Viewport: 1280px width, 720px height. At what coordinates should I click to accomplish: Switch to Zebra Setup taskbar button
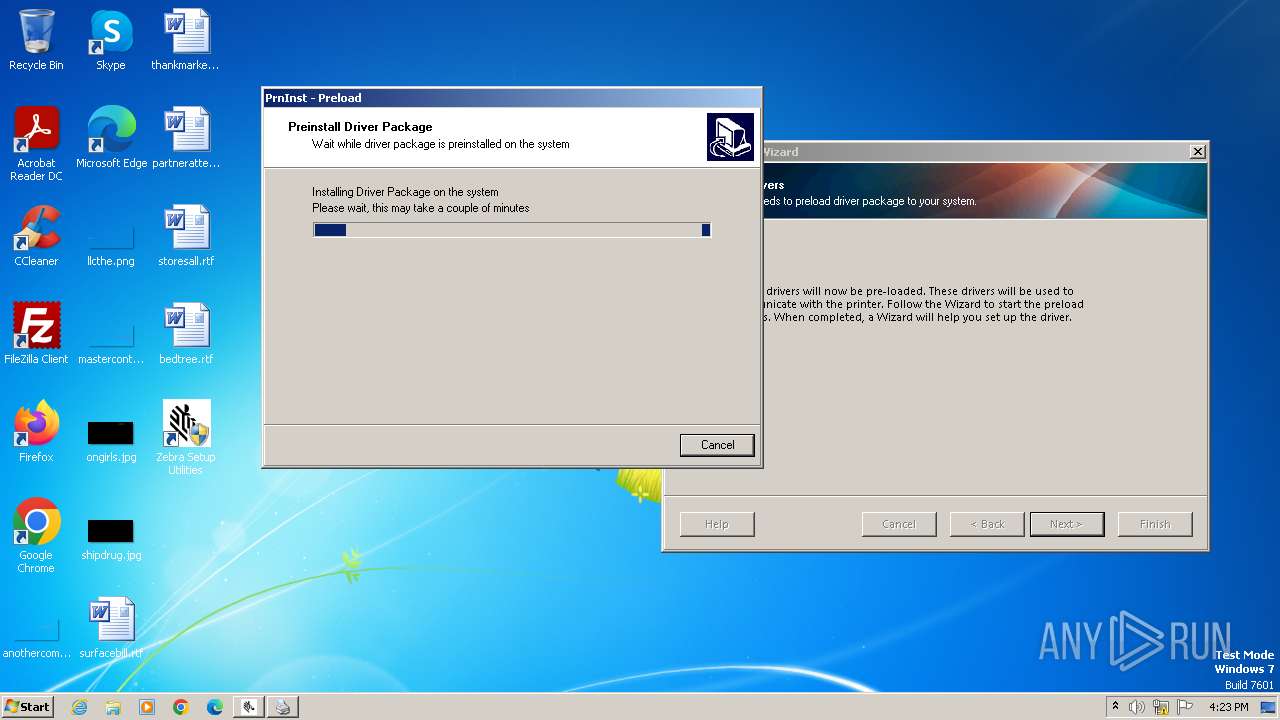point(249,707)
